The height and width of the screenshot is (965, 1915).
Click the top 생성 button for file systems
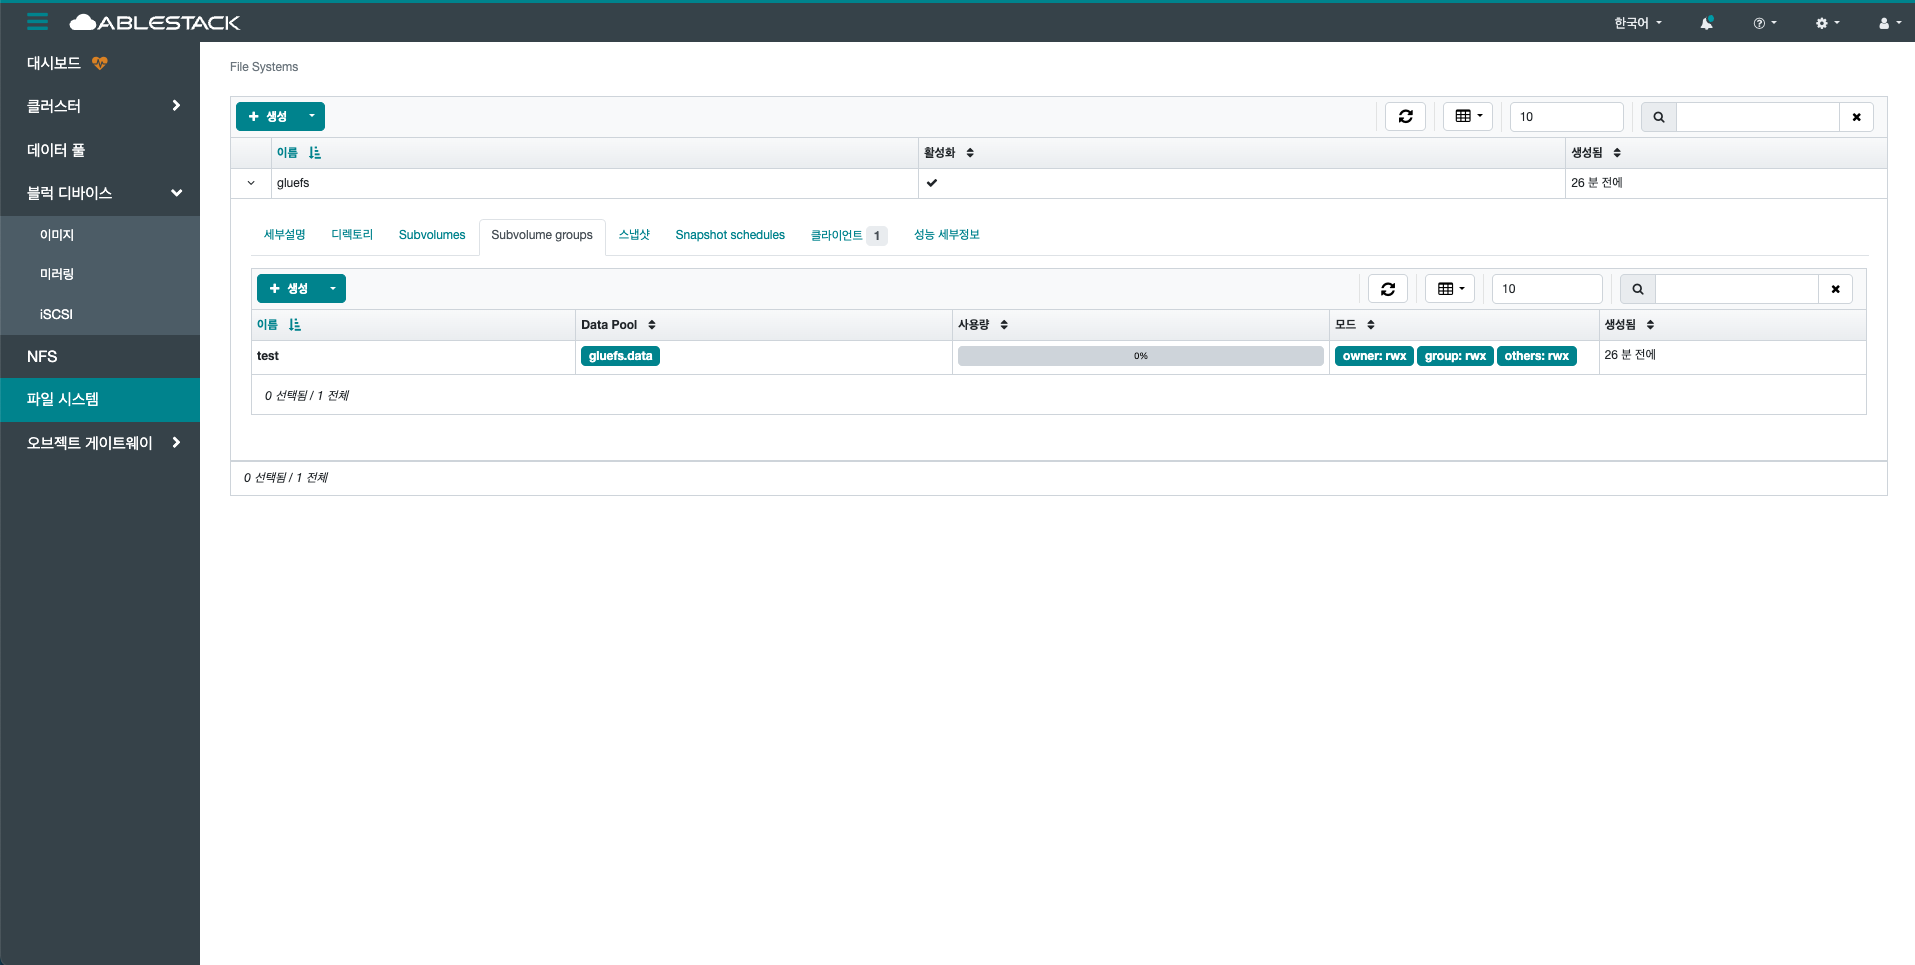point(268,117)
